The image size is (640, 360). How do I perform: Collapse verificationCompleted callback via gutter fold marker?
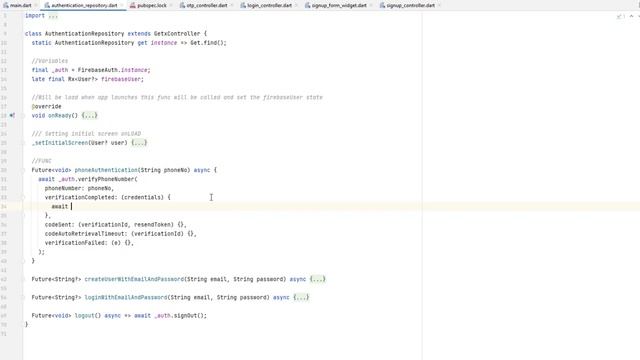coord(23,197)
